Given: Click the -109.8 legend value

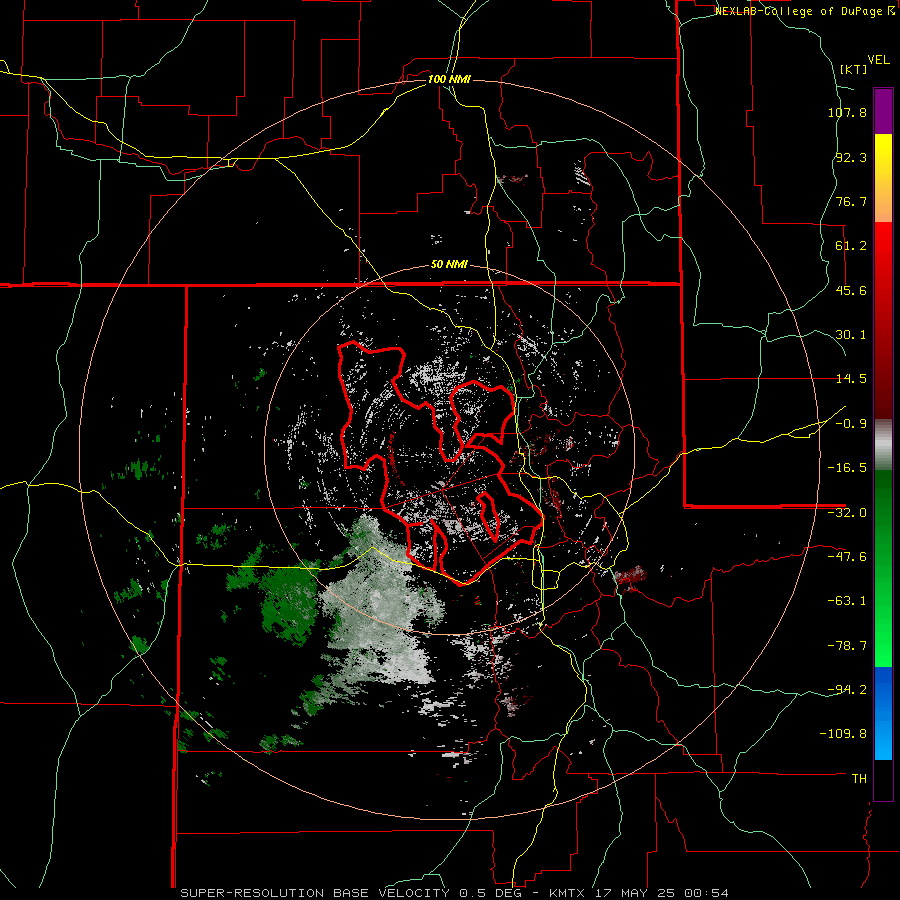Looking at the screenshot, I should tap(843, 734).
